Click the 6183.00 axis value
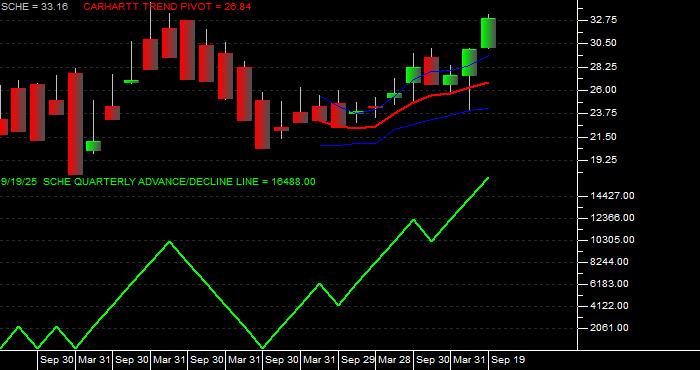This screenshot has height=370, width=700. [x=609, y=284]
